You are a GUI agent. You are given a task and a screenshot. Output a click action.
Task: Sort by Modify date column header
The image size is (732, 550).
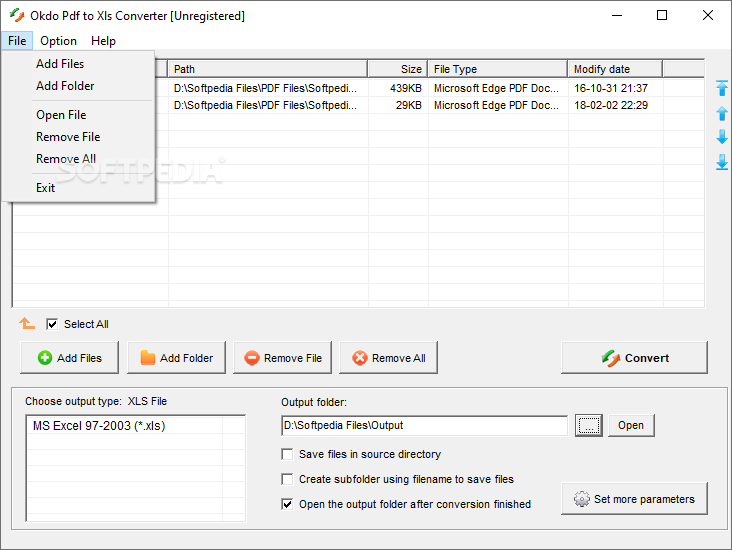coord(615,69)
